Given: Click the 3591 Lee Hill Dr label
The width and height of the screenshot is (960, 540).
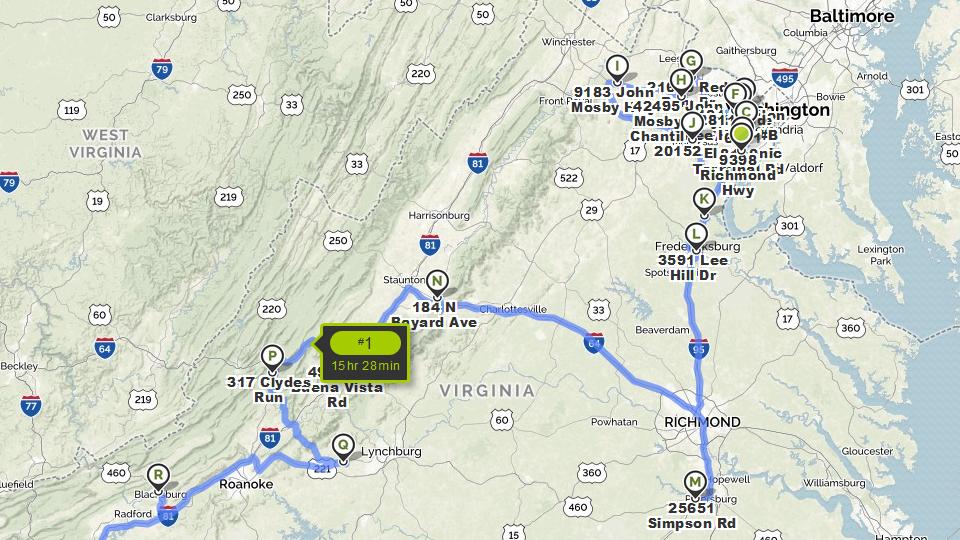Looking at the screenshot, I should pos(693,268).
